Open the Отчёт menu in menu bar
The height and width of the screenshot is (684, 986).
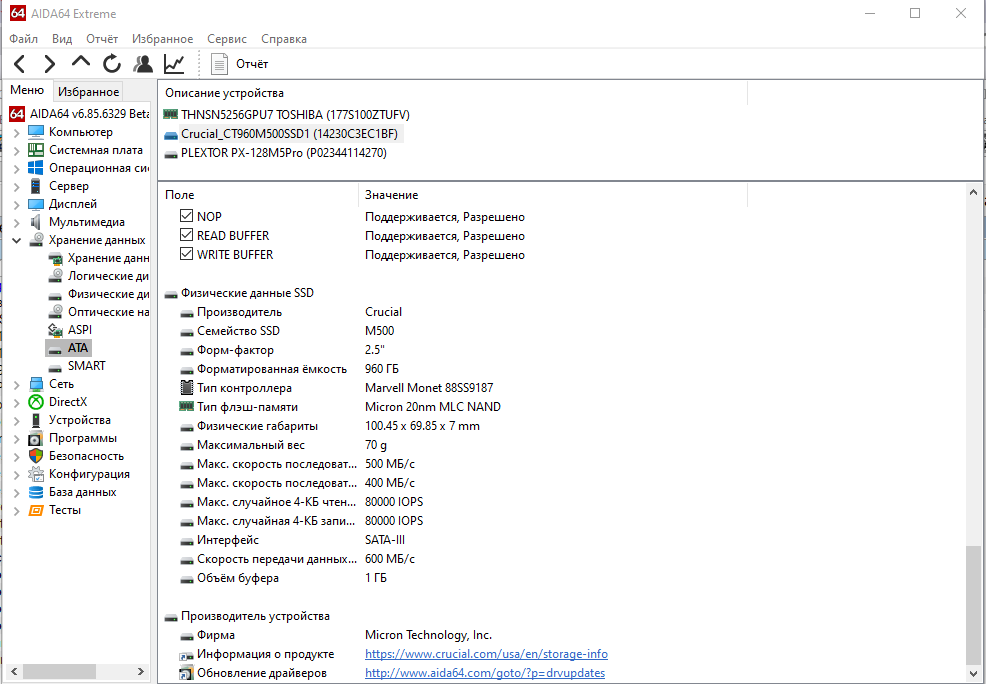[x=102, y=39]
